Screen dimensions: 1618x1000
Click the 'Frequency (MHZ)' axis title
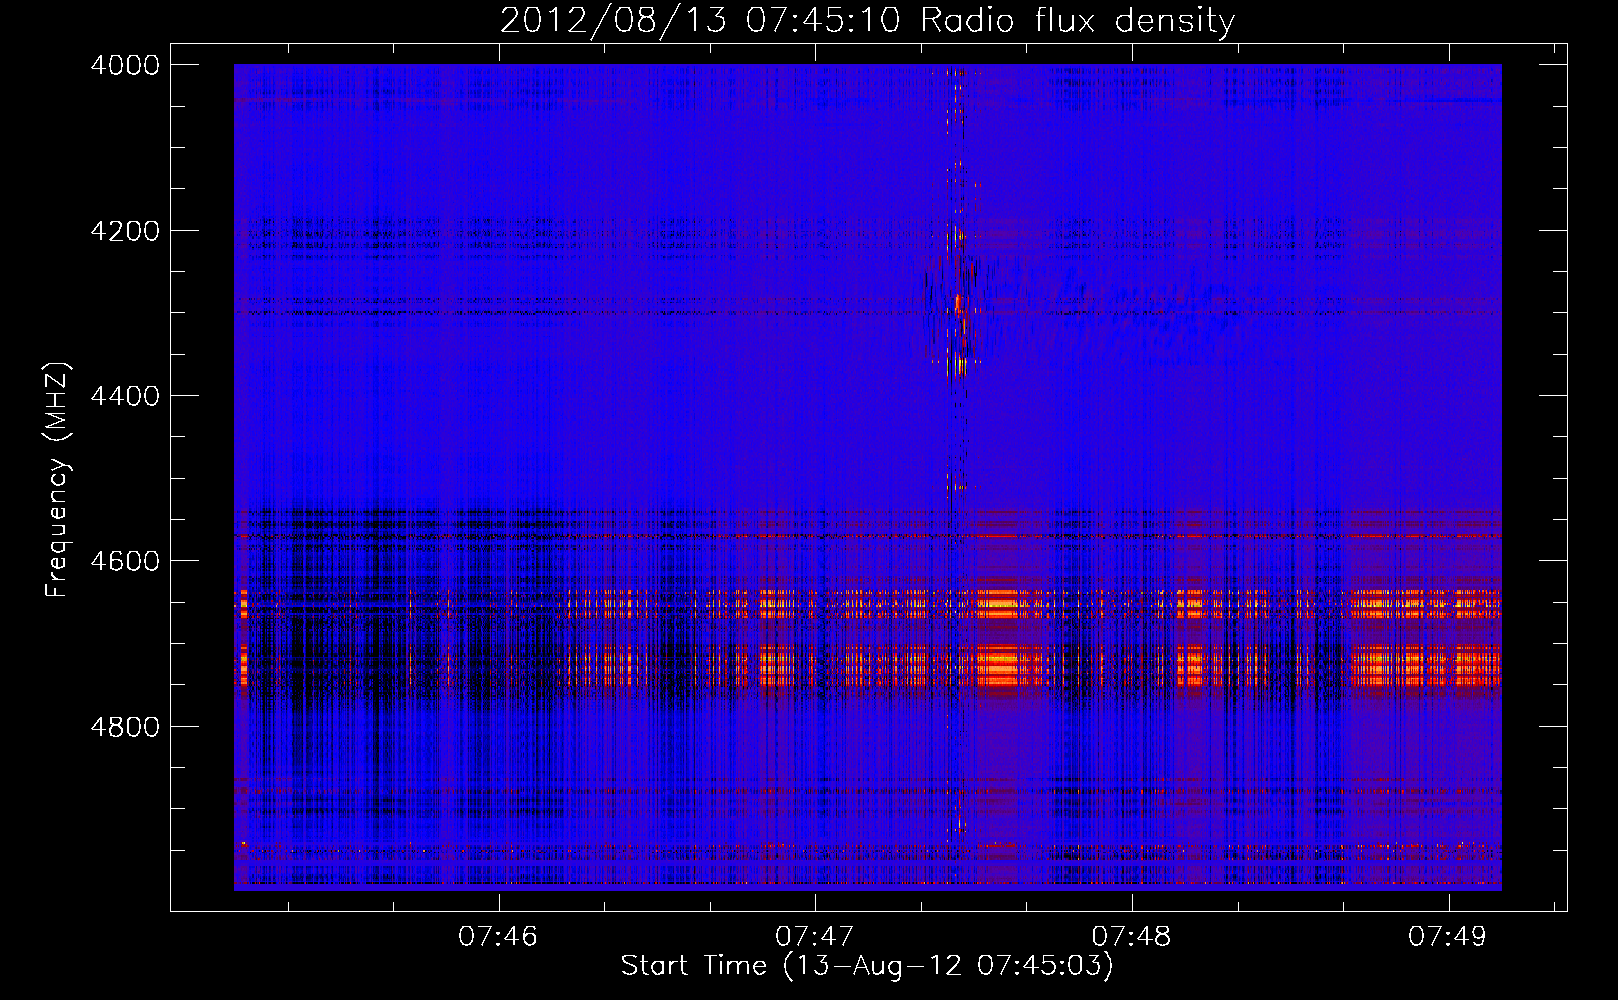(57, 479)
